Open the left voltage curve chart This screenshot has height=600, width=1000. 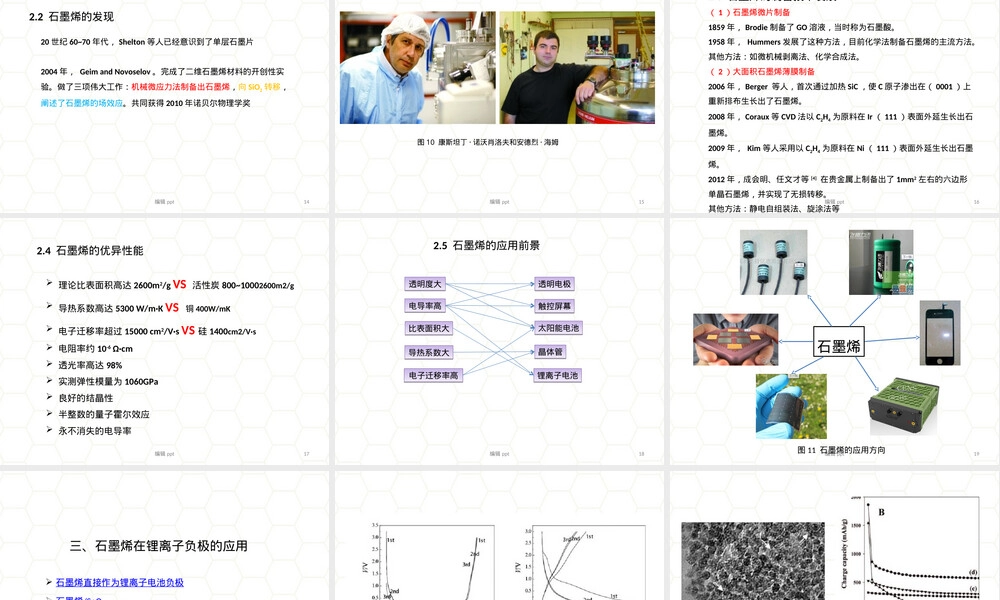429,561
